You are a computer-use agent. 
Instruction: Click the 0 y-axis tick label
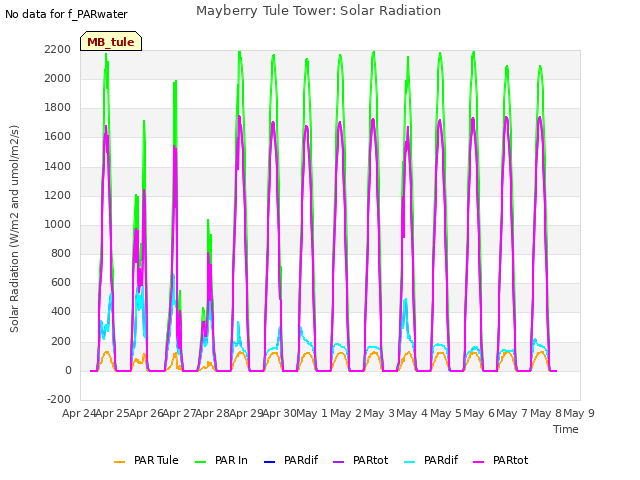click(x=68, y=371)
